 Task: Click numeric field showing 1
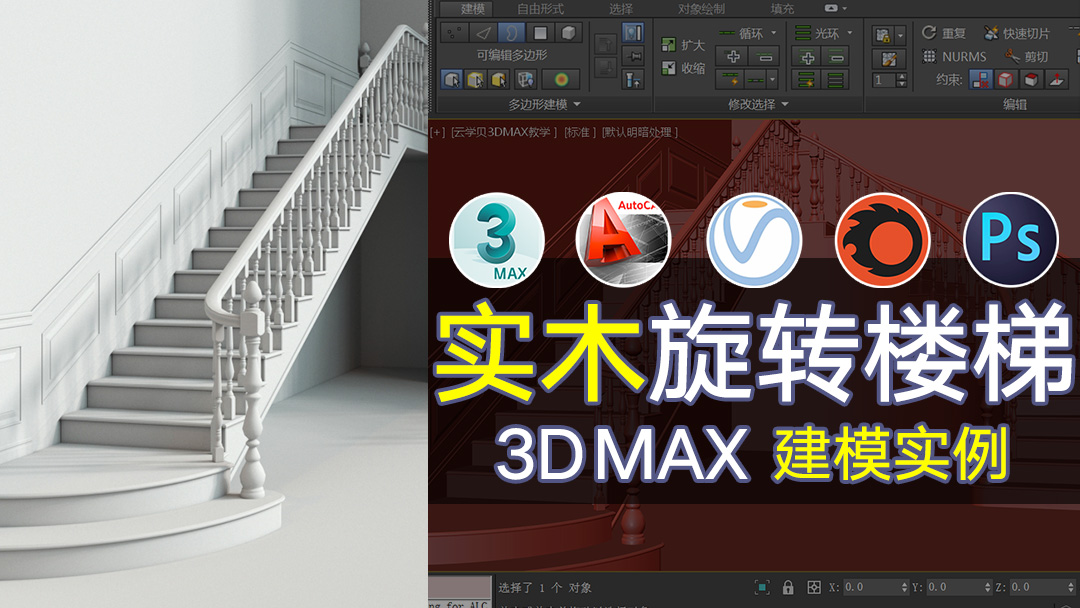click(884, 80)
